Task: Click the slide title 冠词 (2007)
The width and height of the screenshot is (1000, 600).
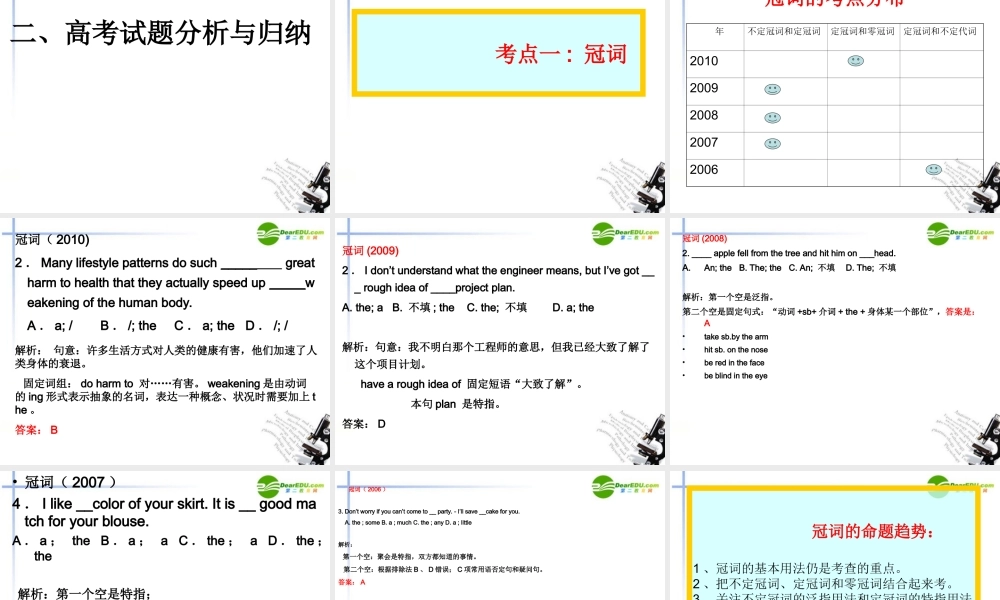Action: click(x=70, y=483)
